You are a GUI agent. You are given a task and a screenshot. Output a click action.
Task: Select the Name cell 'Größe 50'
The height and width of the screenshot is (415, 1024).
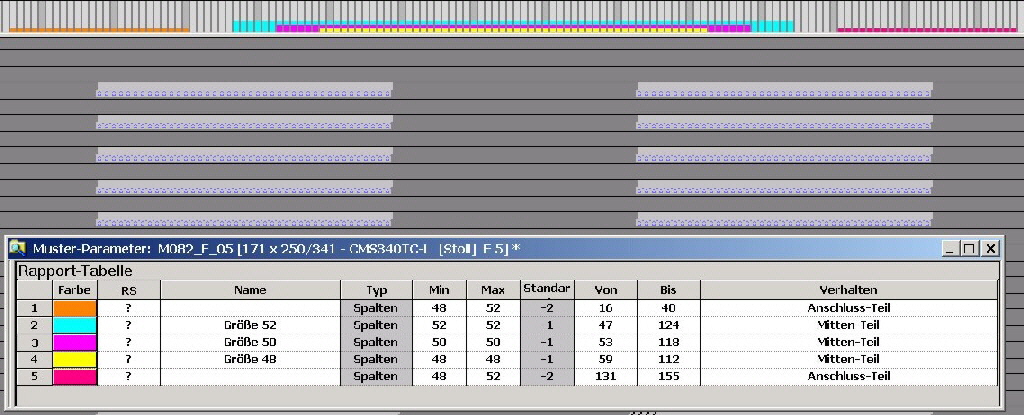pyautogui.click(x=250, y=342)
